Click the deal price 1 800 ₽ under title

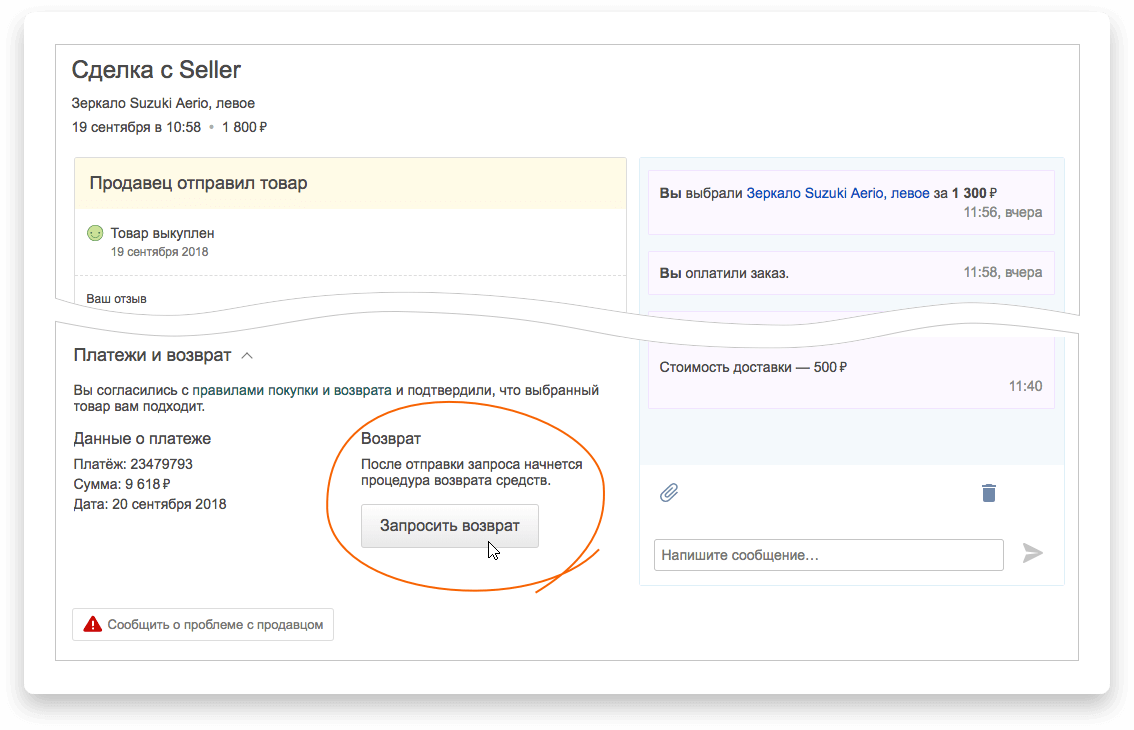tap(244, 127)
